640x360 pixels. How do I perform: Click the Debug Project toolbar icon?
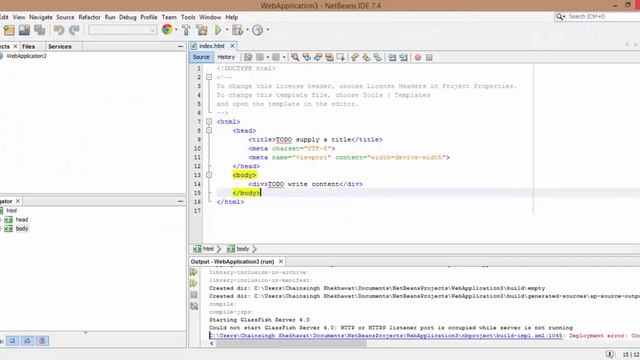237,30
